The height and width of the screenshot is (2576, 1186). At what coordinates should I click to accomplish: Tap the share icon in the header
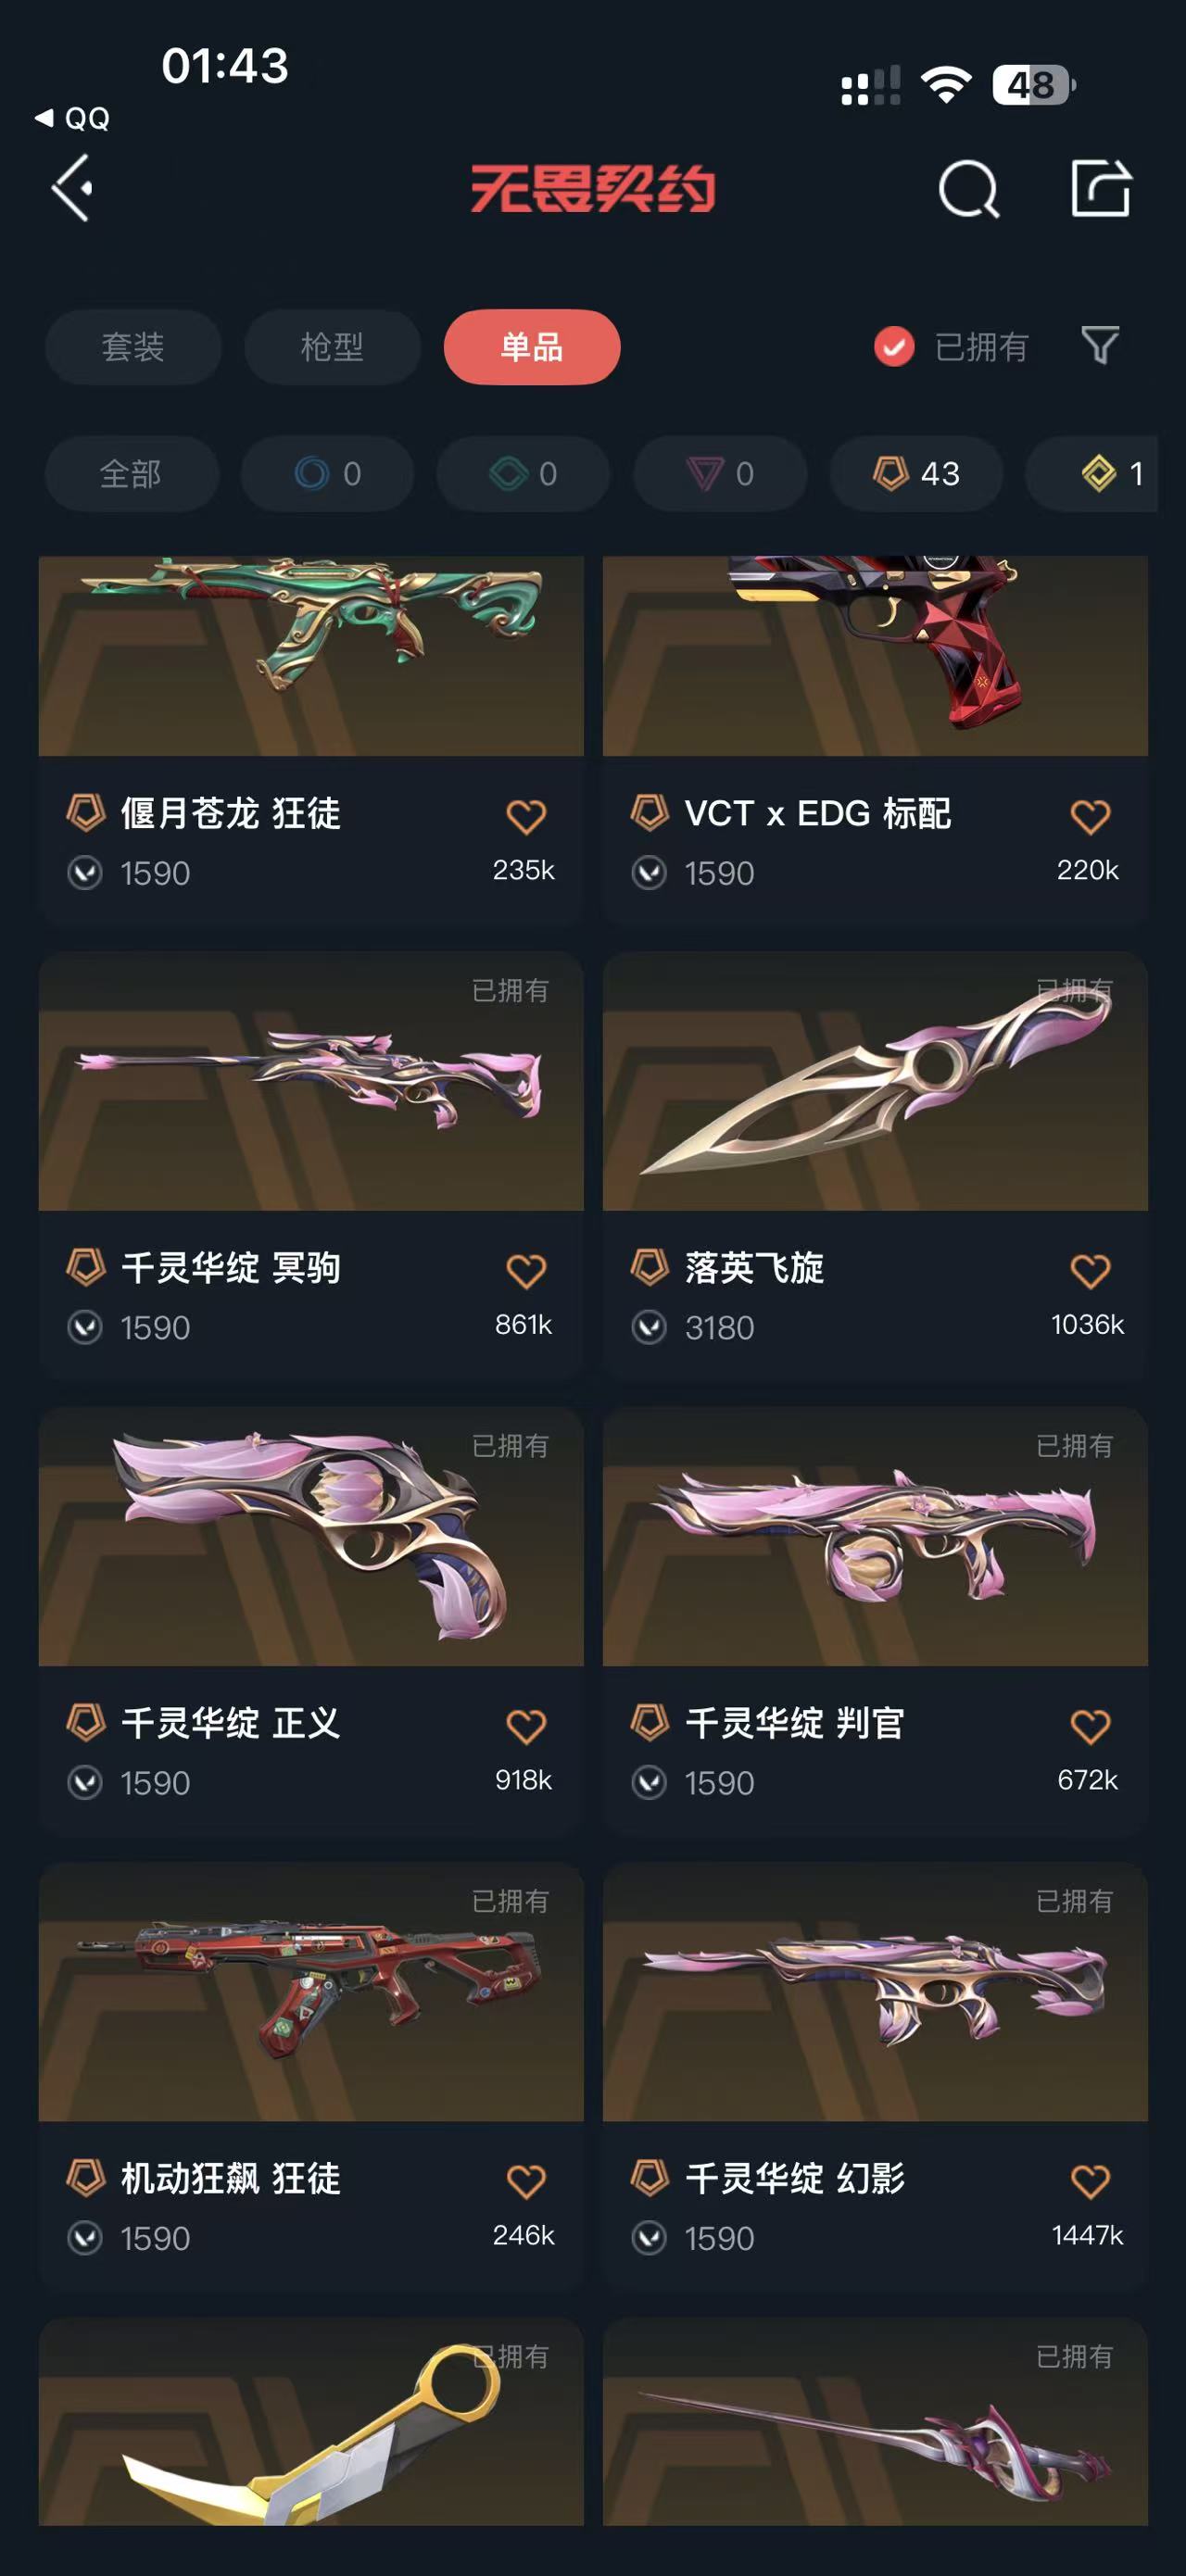click(1101, 187)
